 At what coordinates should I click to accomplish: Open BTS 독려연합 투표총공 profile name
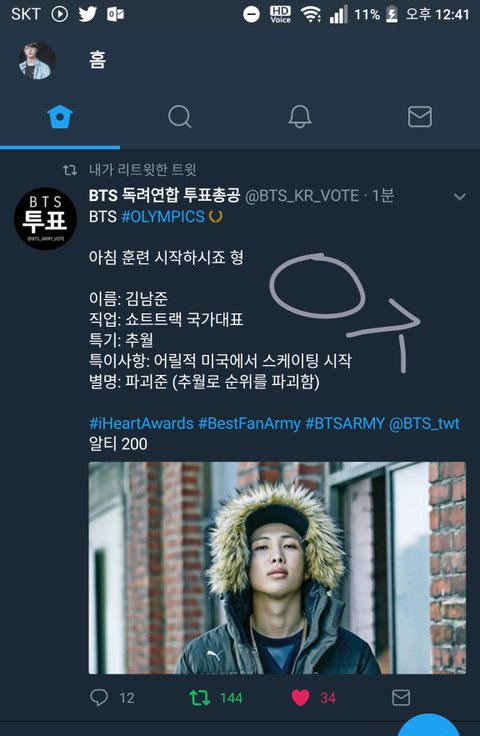(164, 195)
